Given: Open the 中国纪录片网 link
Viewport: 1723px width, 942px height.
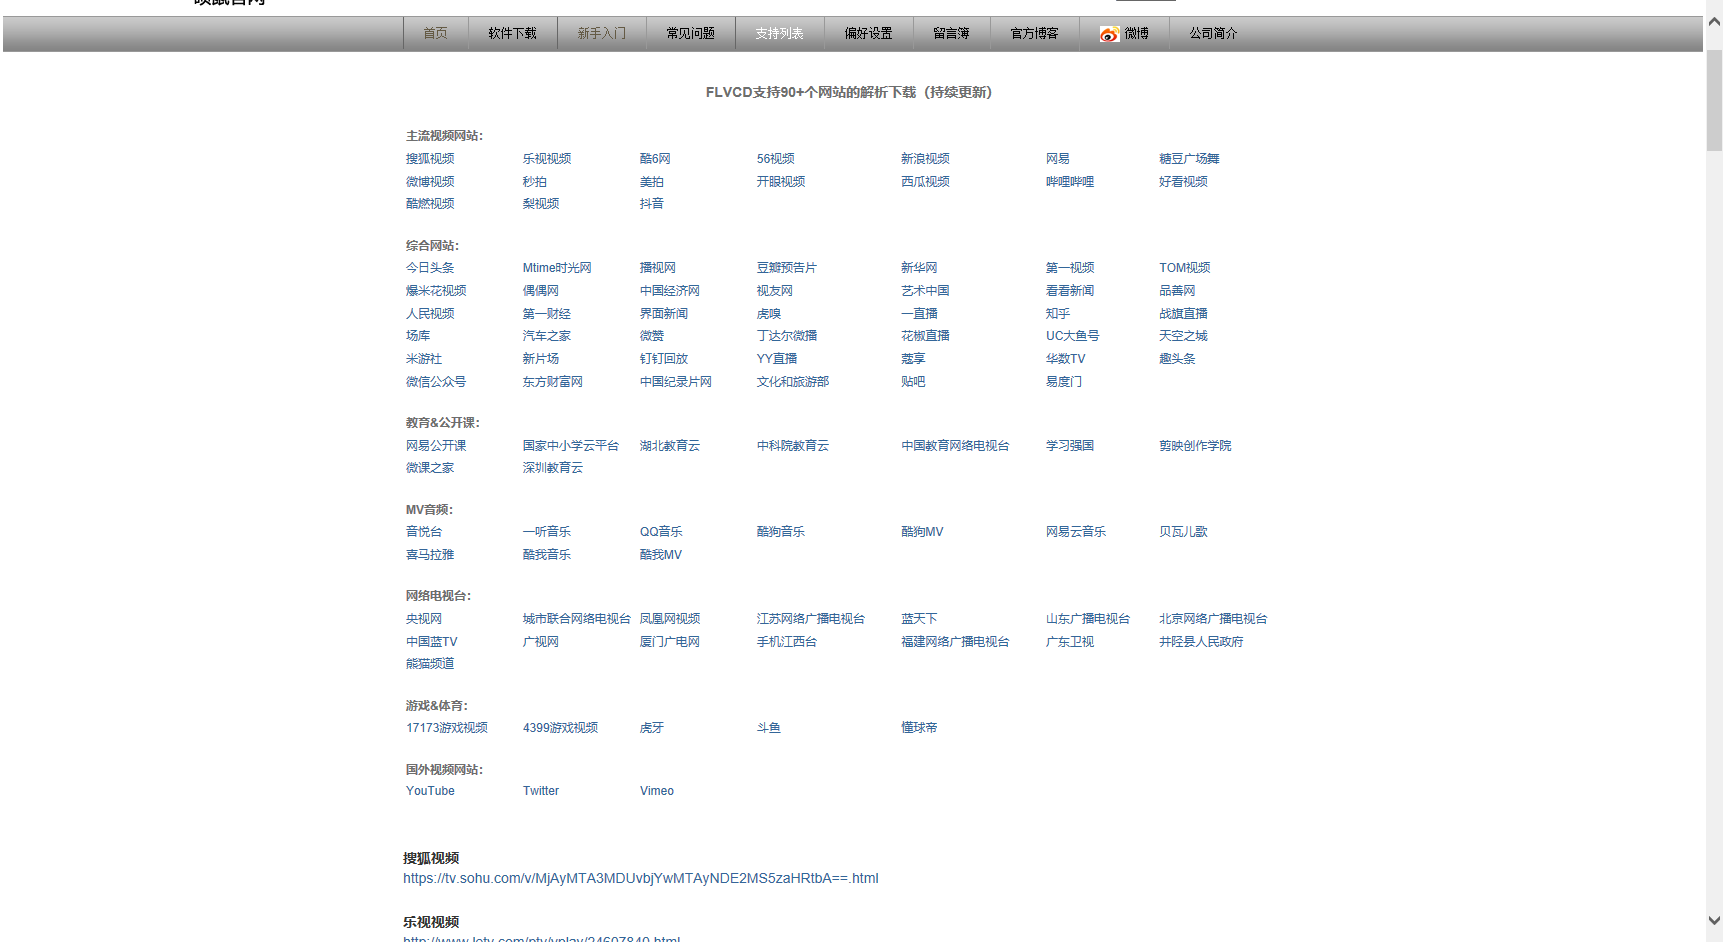Looking at the screenshot, I should [x=676, y=382].
